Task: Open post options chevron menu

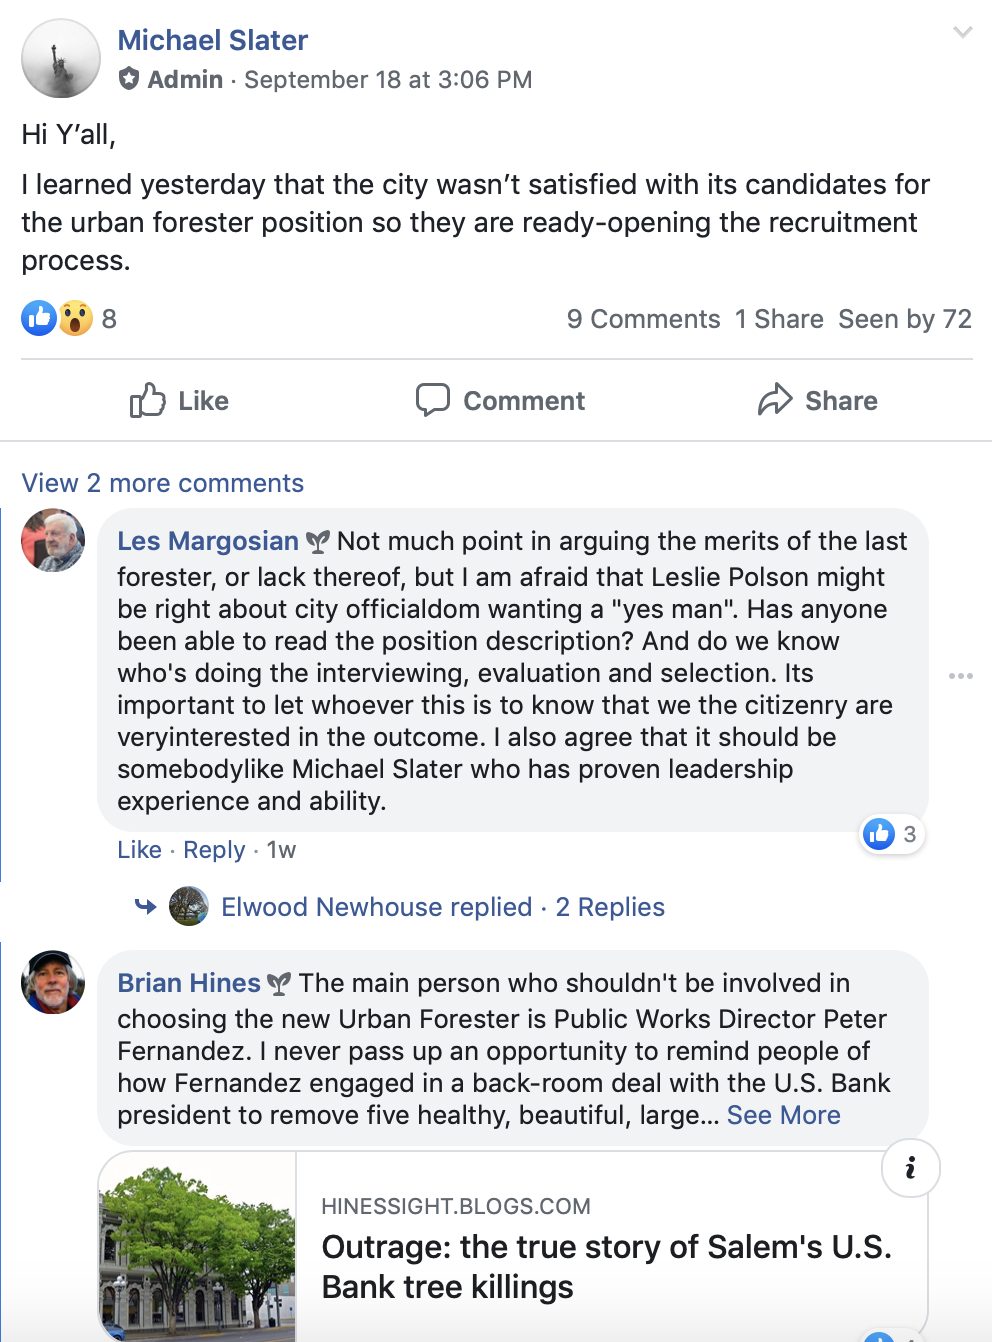Action: coord(962,33)
